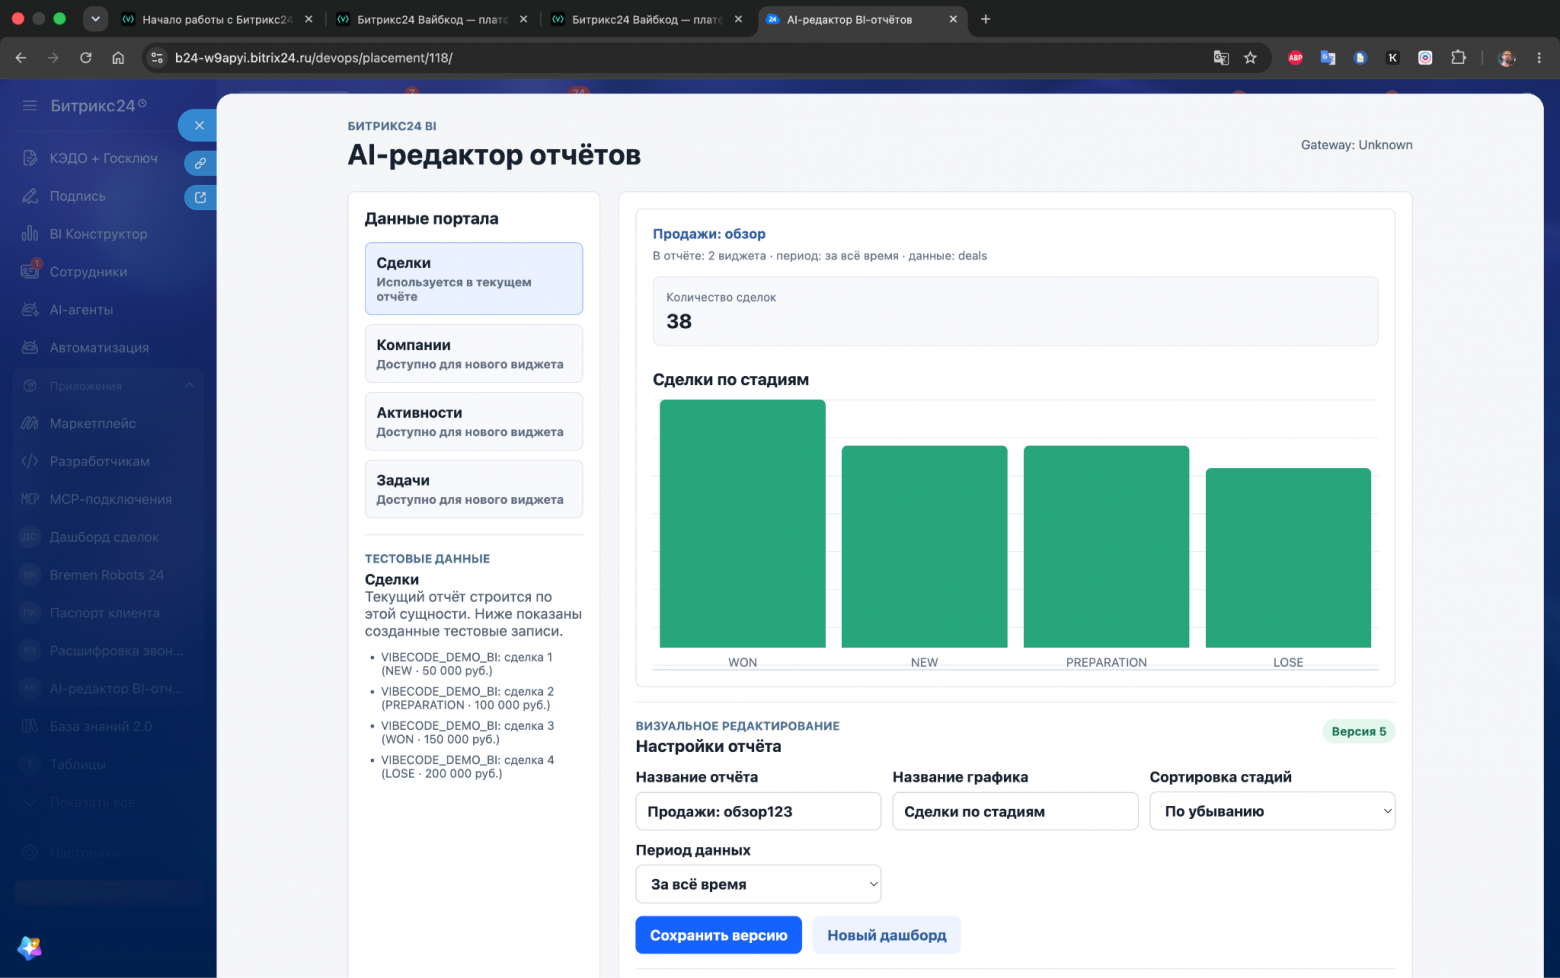Open Дашборд сделок in the sidebar

(x=105, y=537)
